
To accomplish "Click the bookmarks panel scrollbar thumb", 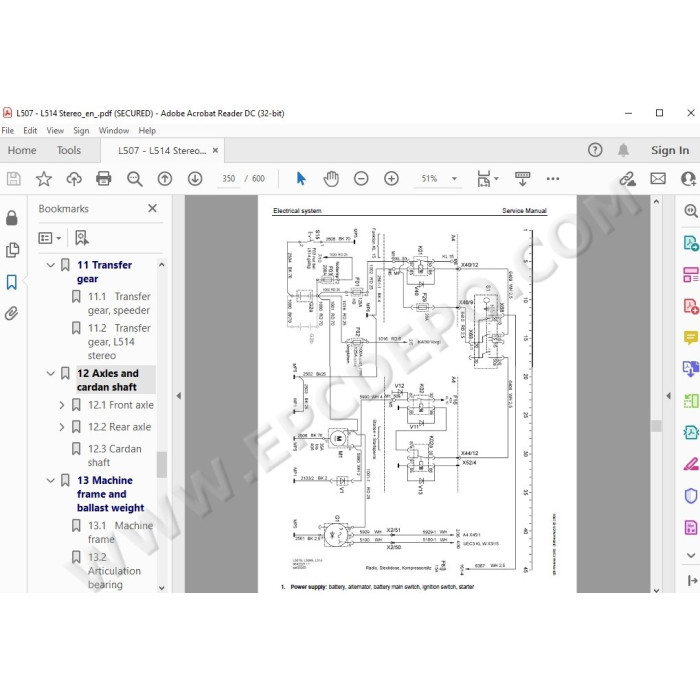I will click(162, 465).
